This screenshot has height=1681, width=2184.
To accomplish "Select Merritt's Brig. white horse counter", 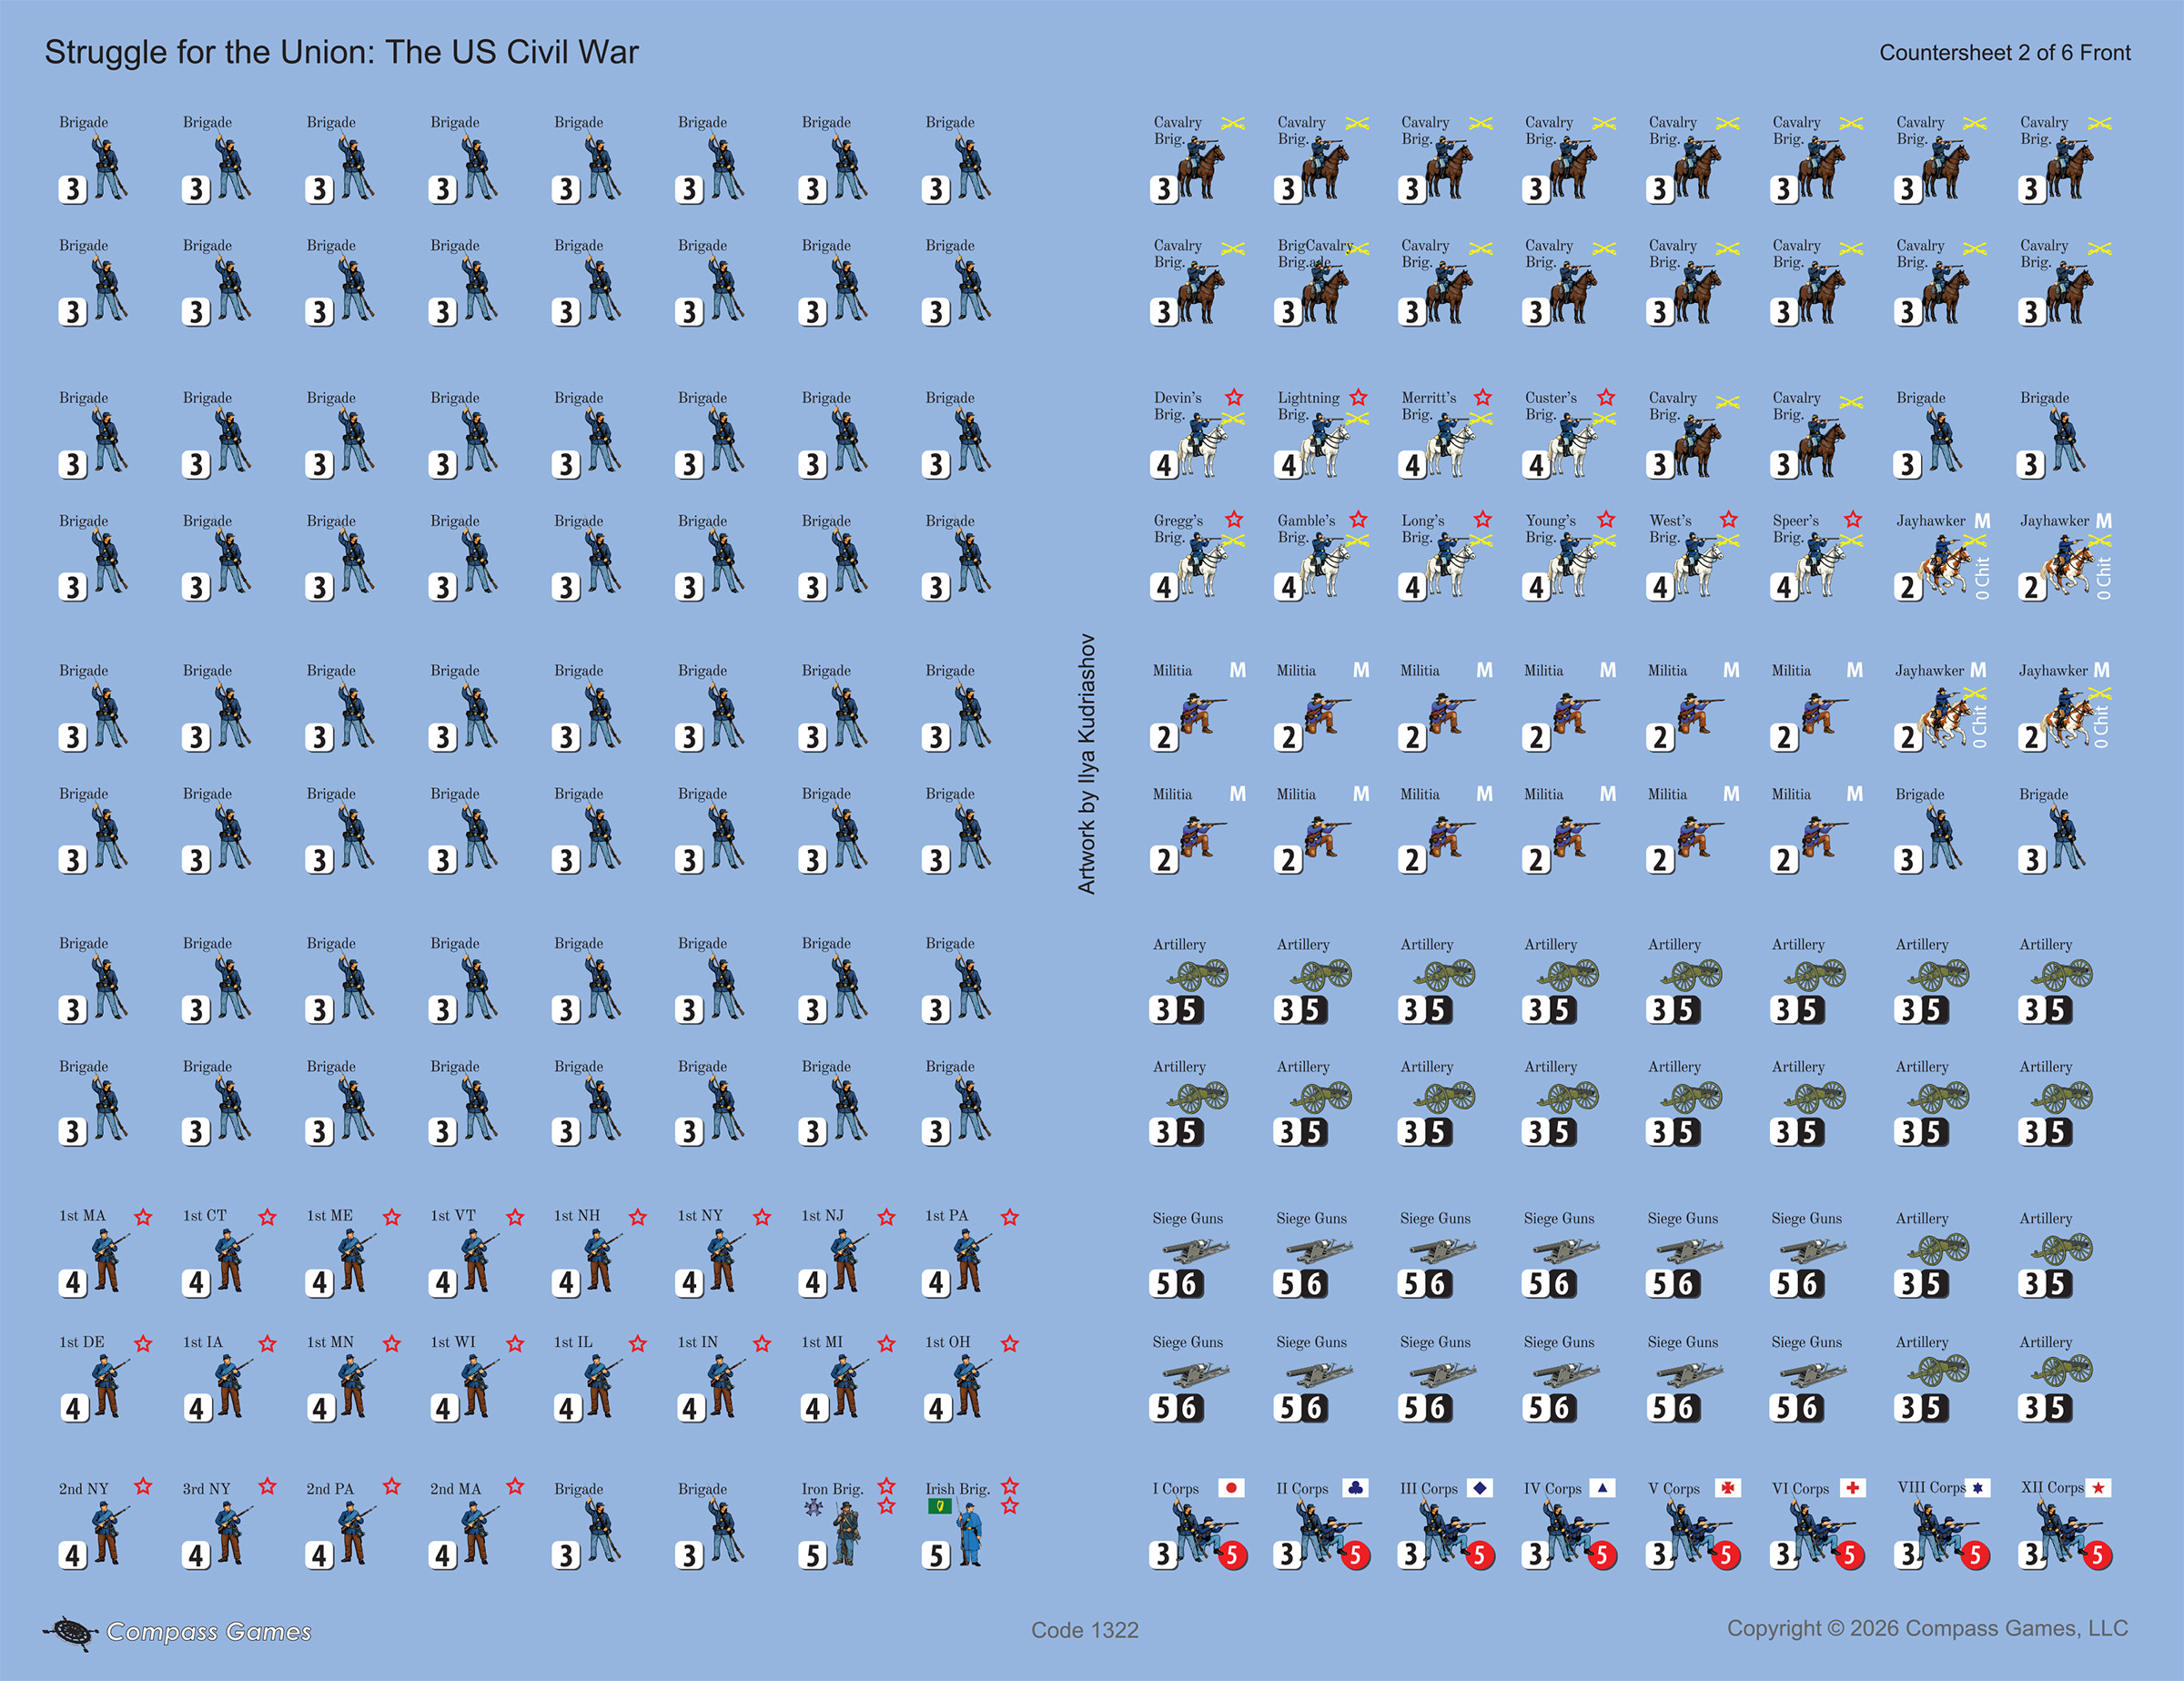I will pos(1445,435).
